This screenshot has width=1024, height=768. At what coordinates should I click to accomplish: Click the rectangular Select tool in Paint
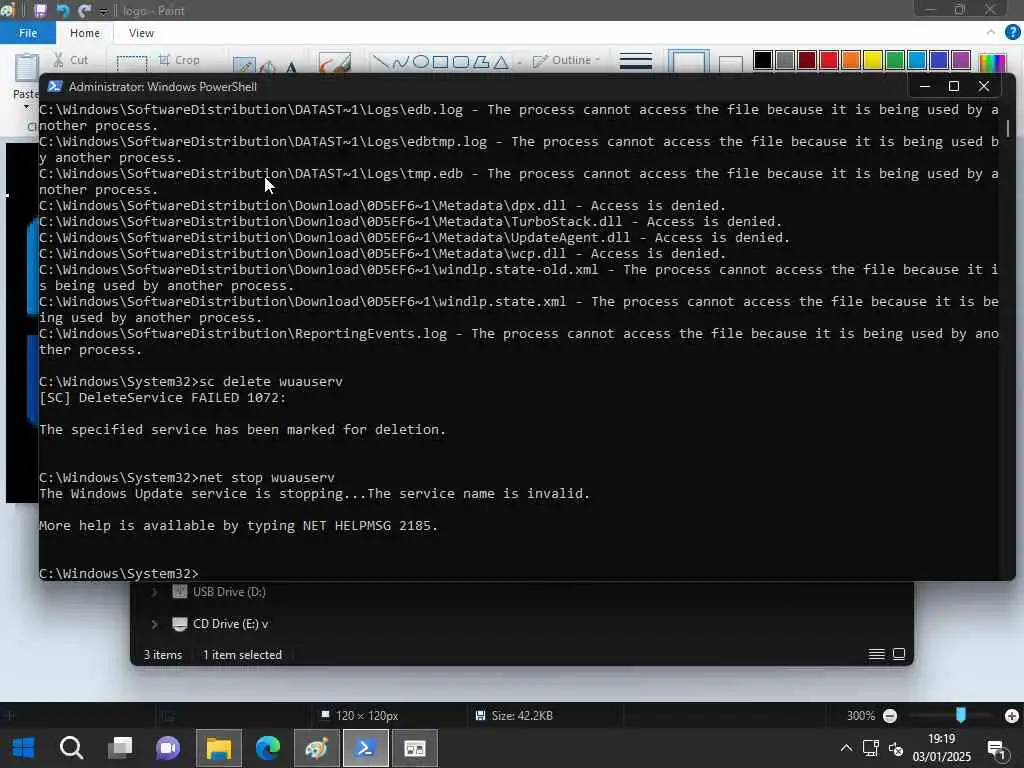(x=131, y=64)
